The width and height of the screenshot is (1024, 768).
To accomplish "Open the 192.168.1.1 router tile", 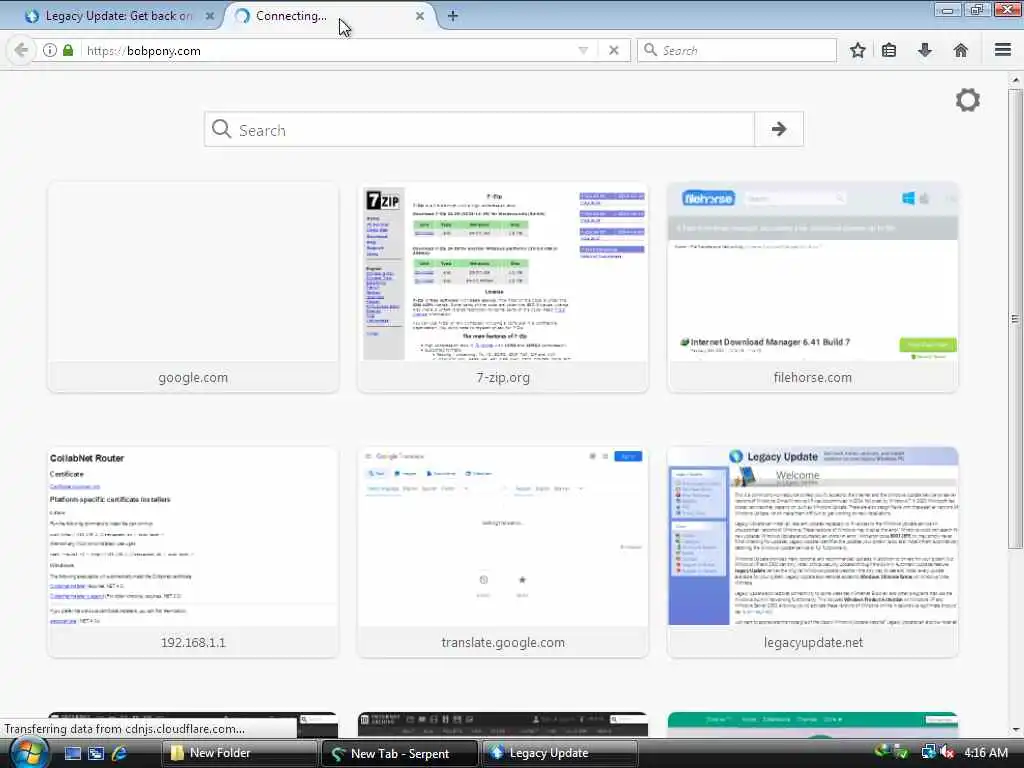I will point(193,552).
